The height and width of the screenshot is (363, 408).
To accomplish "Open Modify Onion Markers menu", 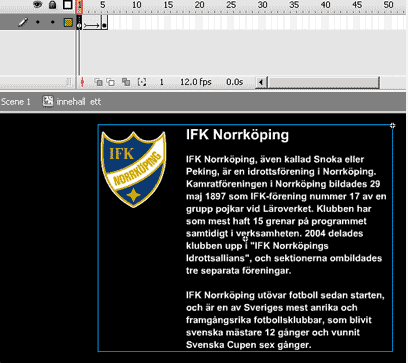I will [x=142, y=82].
